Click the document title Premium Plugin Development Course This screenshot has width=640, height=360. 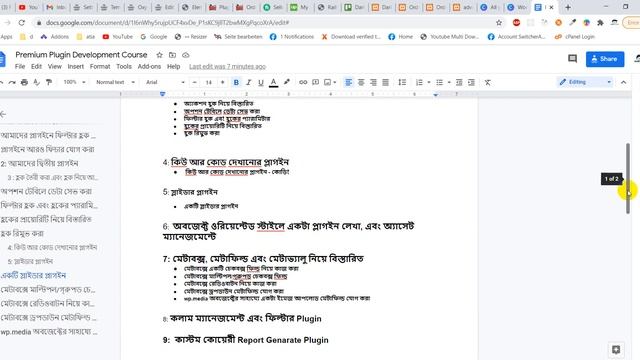[x=81, y=55]
